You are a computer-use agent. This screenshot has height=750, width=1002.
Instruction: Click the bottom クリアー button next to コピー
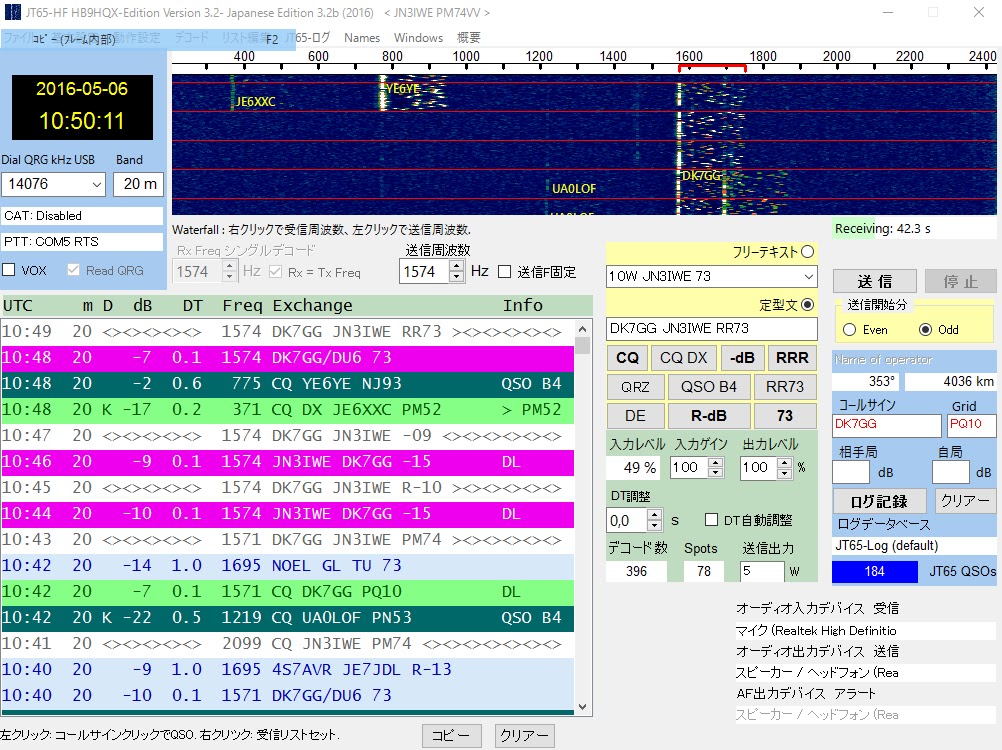click(x=524, y=735)
